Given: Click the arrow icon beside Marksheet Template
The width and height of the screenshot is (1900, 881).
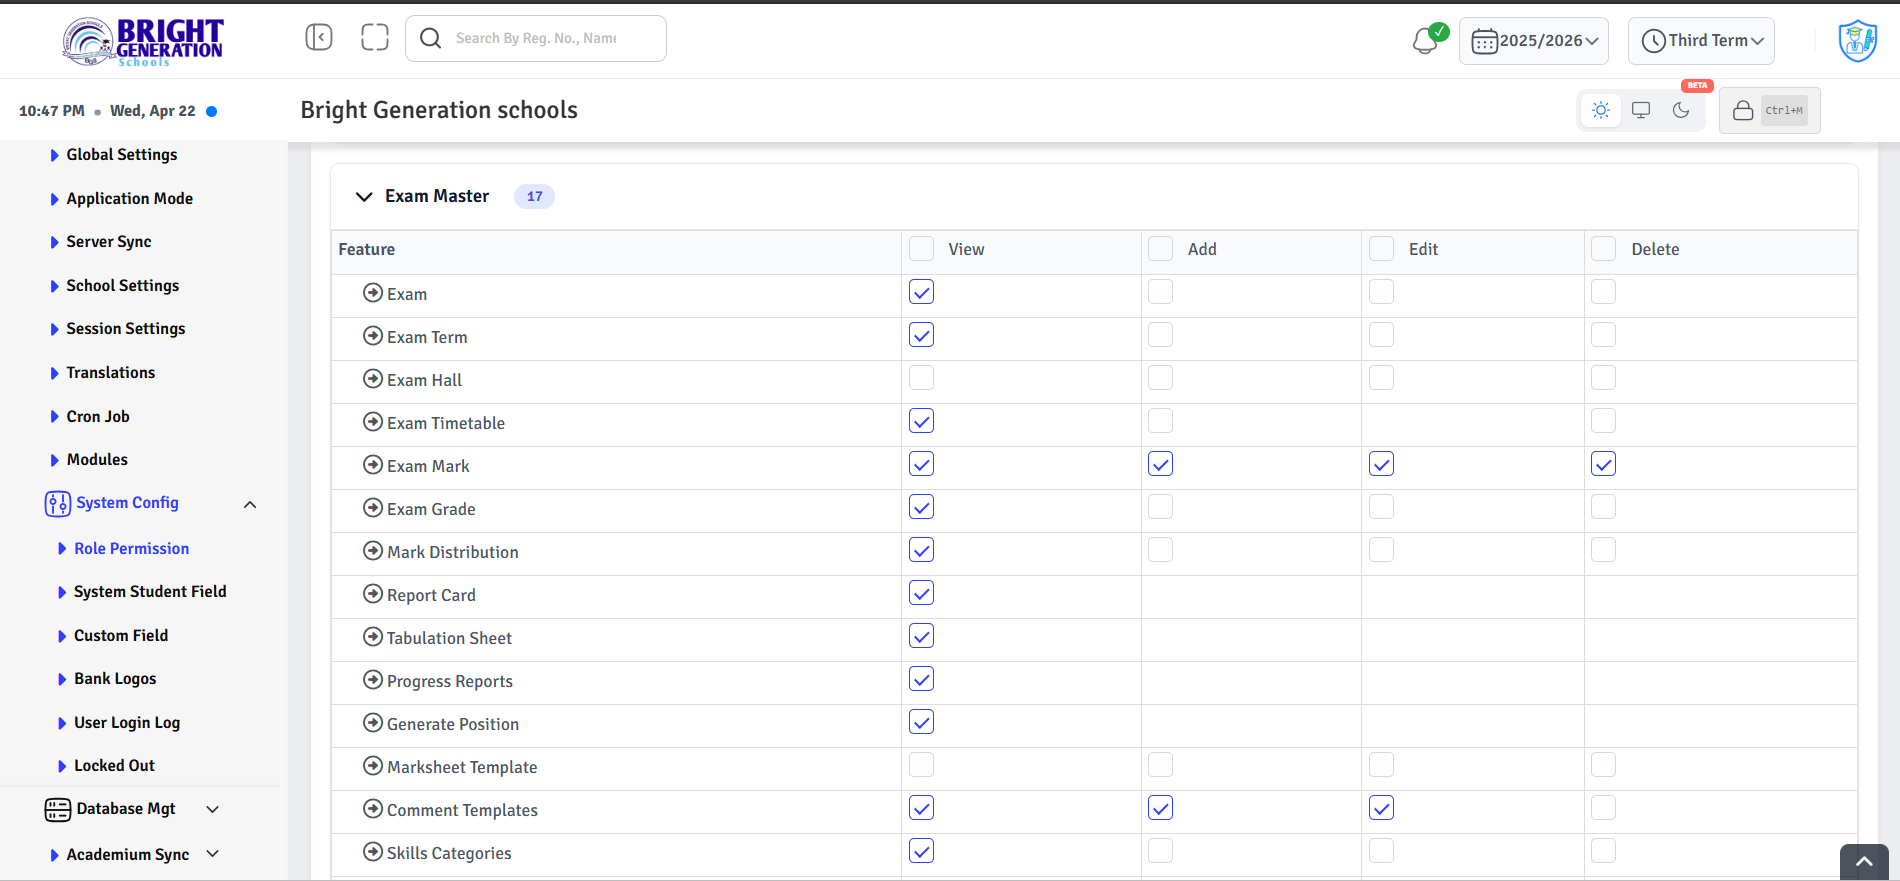Looking at the screenshot, I should point(373,765).
